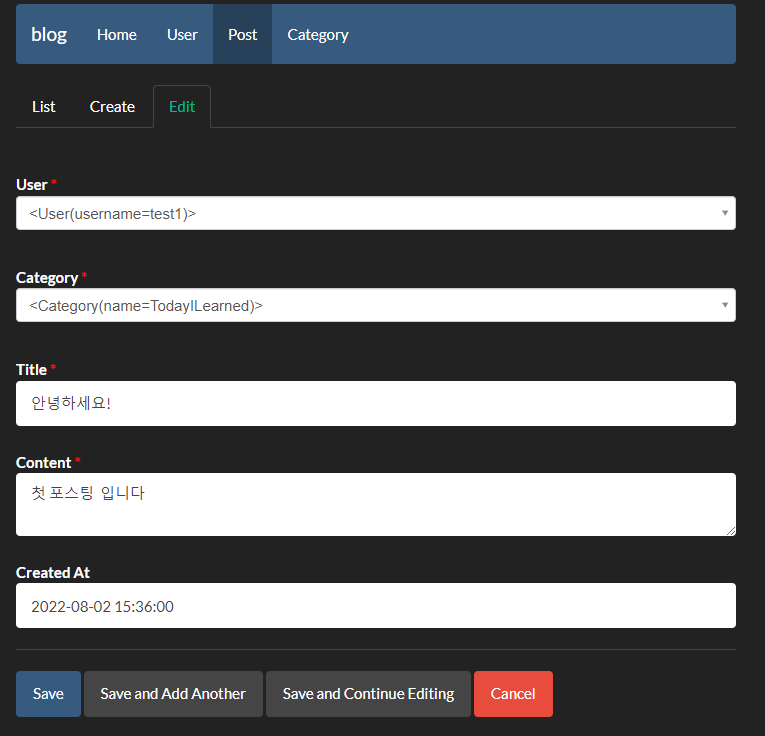Open the User nav item

pyautogui.click(x=182, y=35)
